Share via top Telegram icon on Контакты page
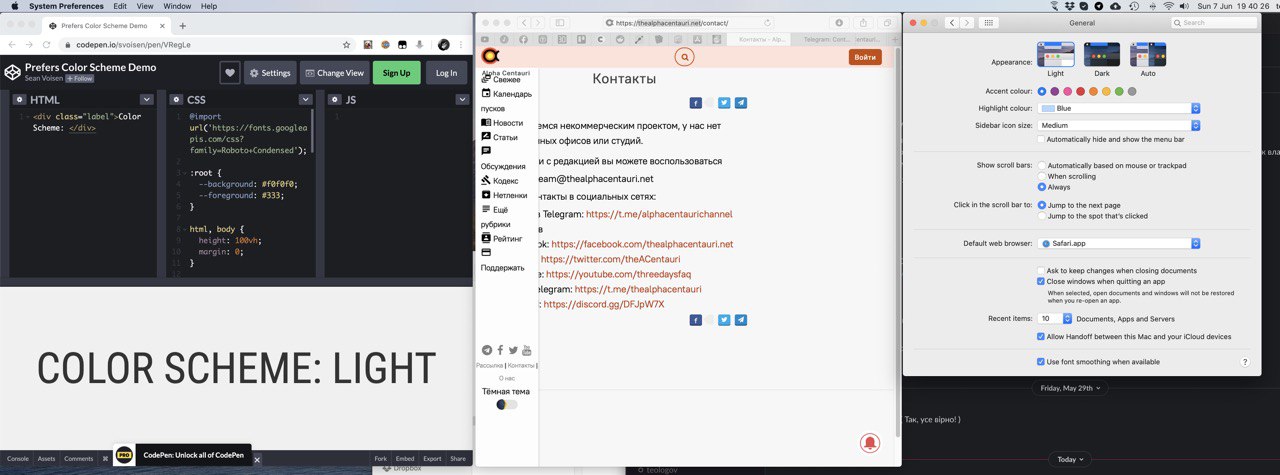Viewport: 1280px width, 475px height. click(741, 102)
